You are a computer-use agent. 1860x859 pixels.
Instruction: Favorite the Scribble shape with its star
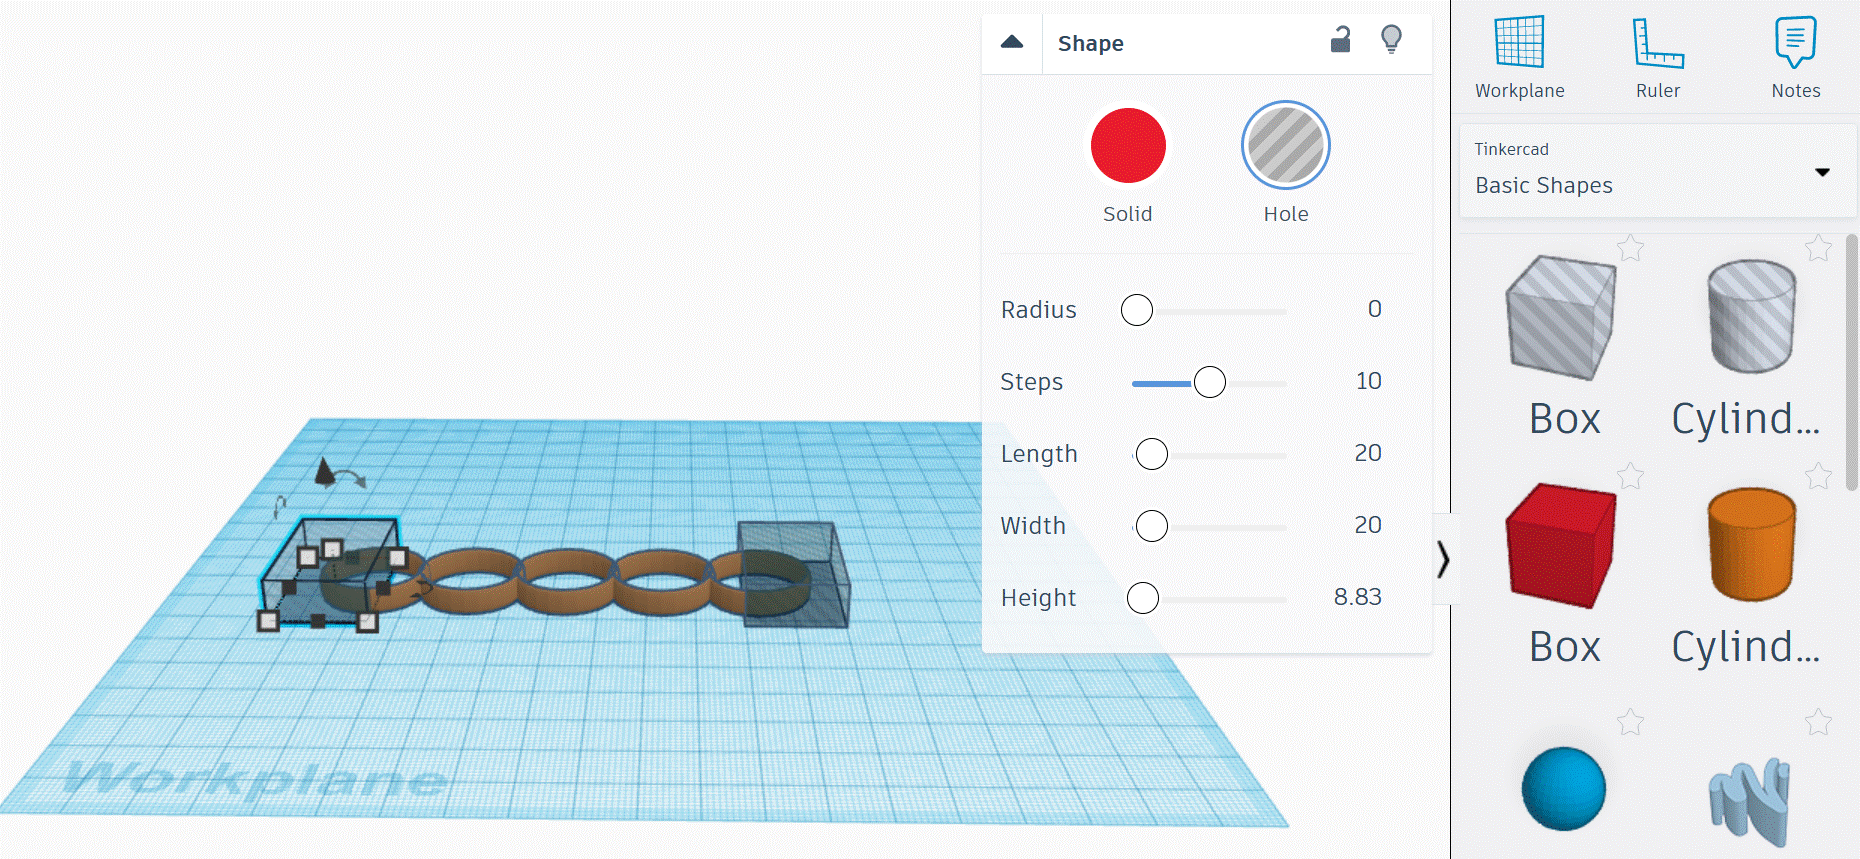pyautogui.click(x=1818, y=721)
